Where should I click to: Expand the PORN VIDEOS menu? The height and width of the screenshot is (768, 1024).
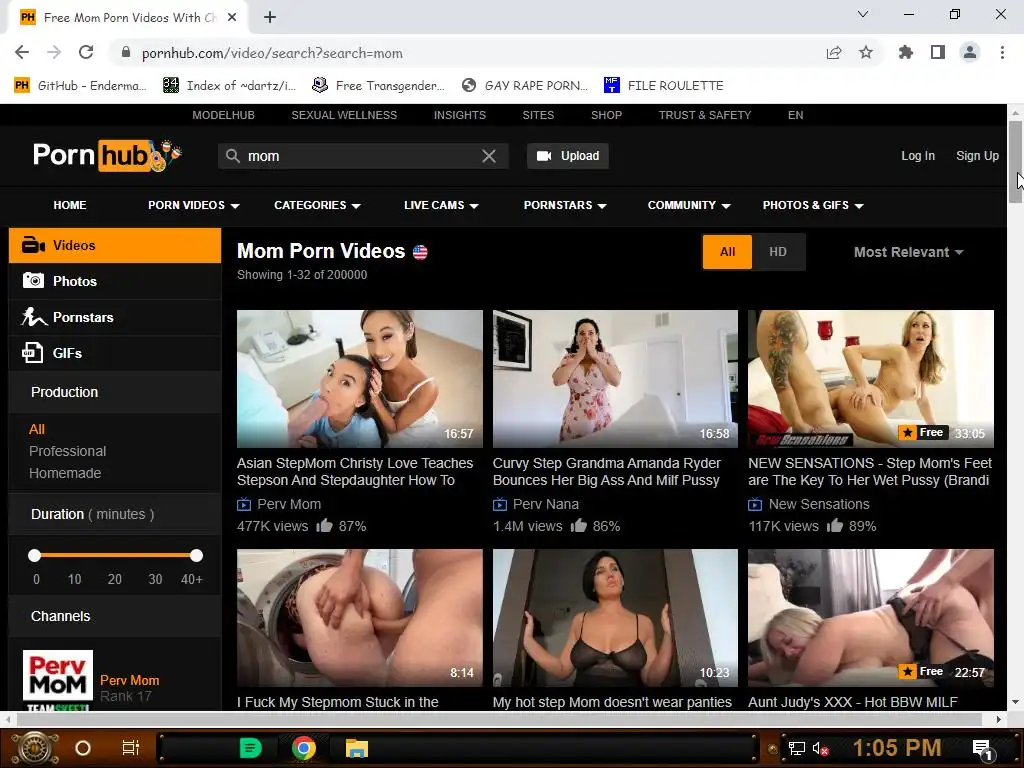click(x=193, y=205)
